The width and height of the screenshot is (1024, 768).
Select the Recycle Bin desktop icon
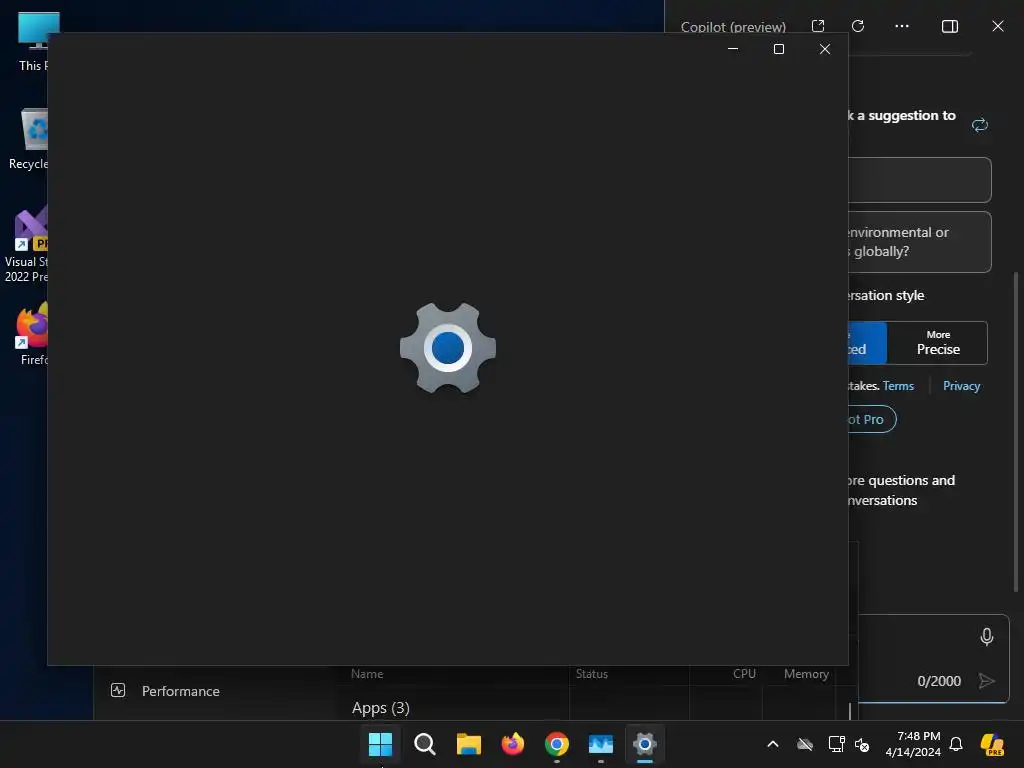[x=29, y=139]
